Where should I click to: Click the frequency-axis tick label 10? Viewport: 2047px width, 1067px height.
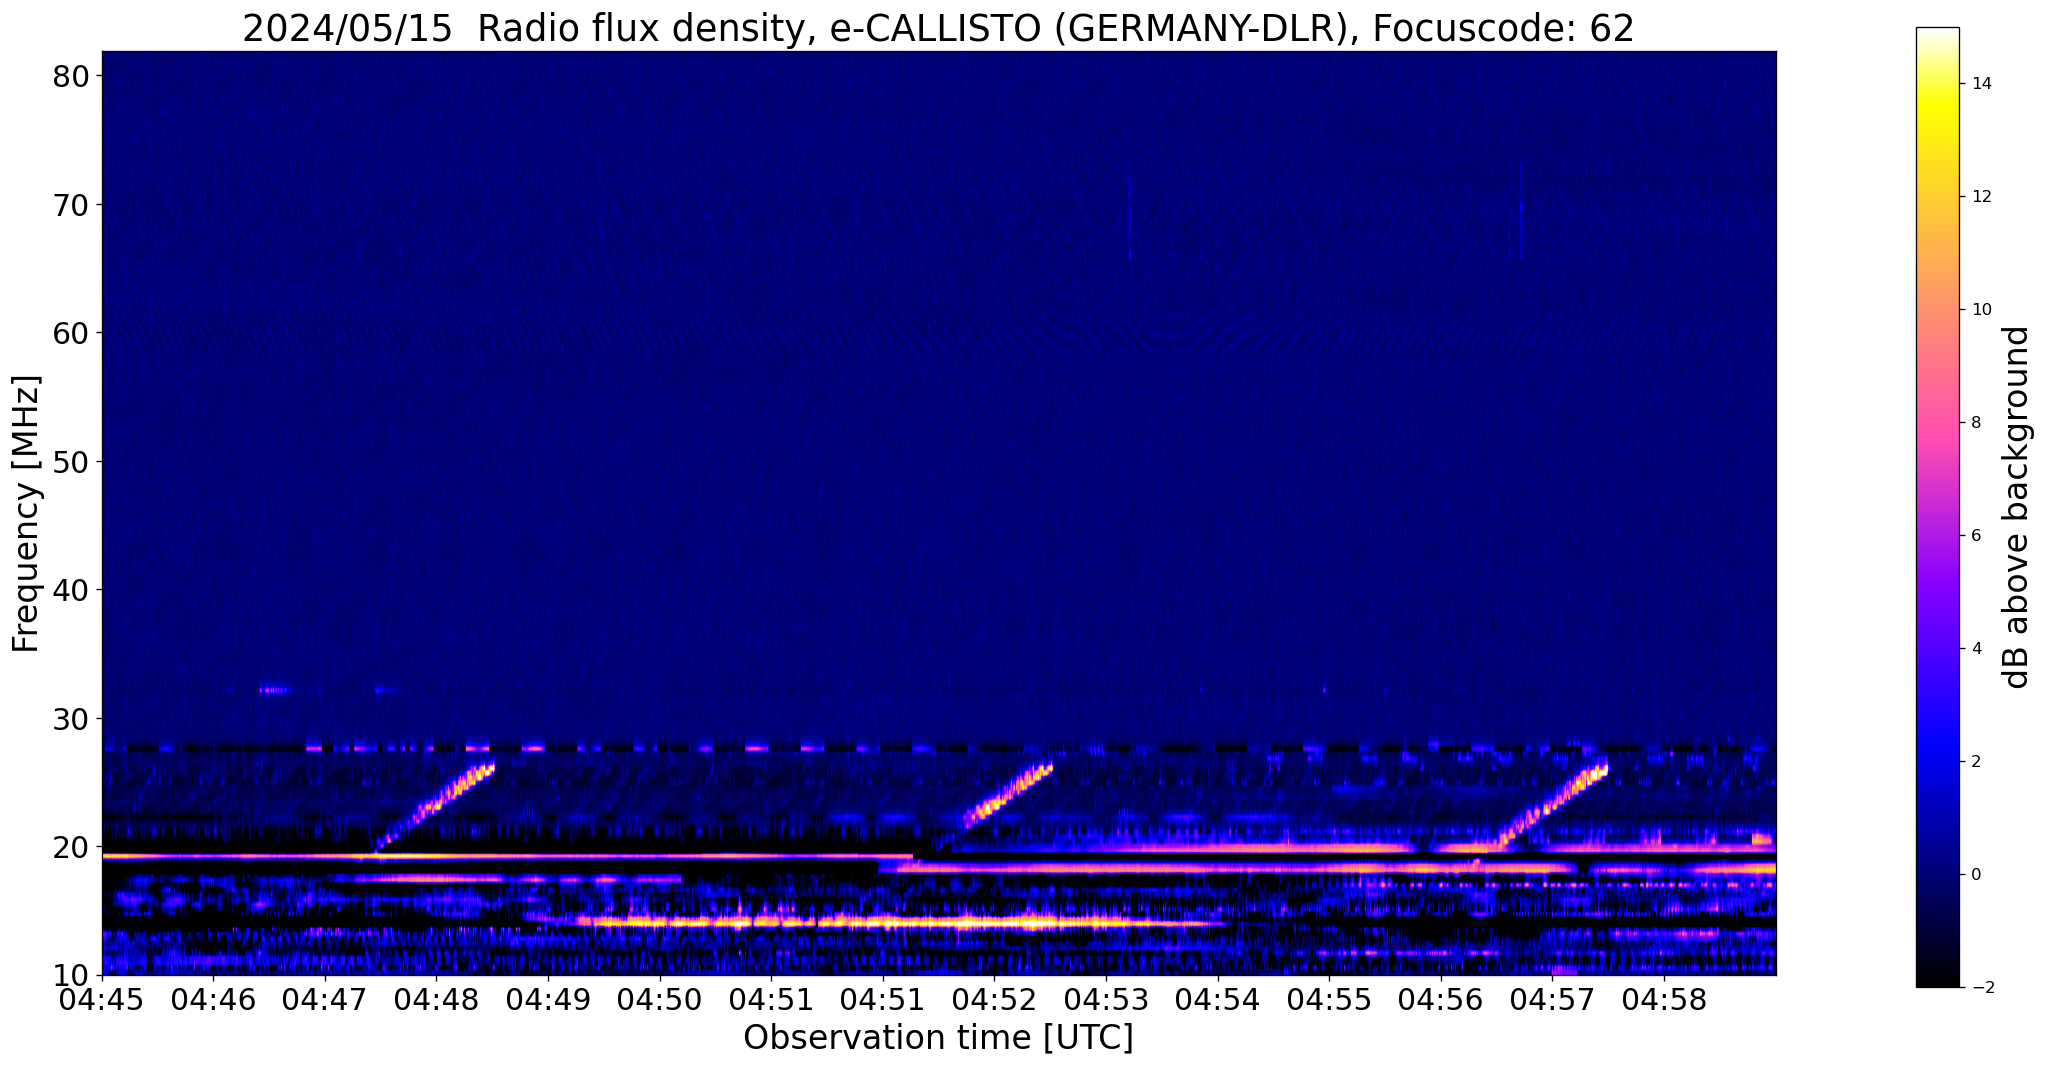click(x=71, y=975)
